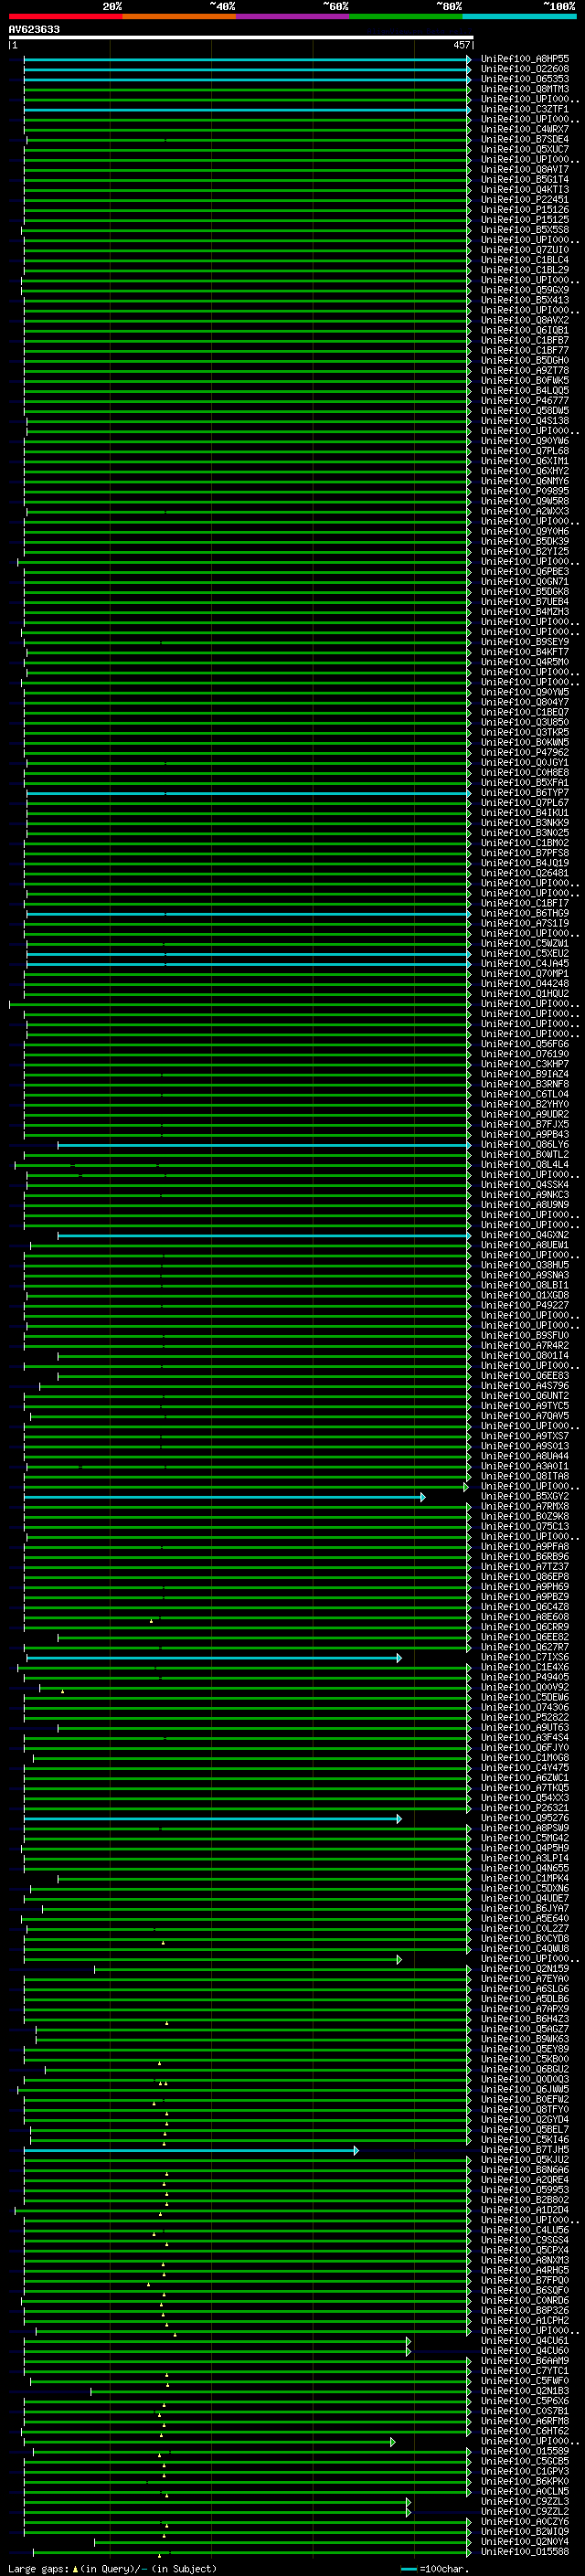Click the UniRef100_P22451 label
Viewport: 585px width, 2576px height.
(525, 199)
